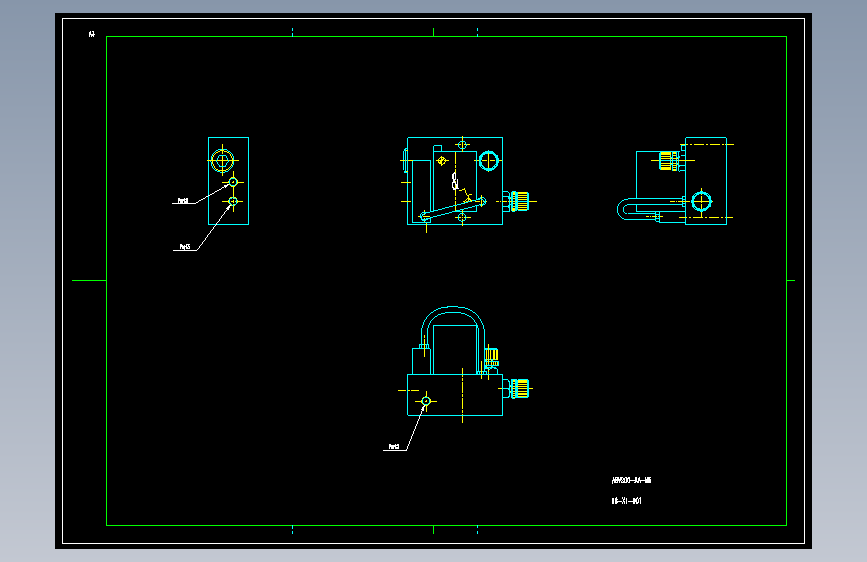Click the port label under the bottom-center view
The height and width of the screenshot is (562, 867).
pyautogui.click(x=394, y=446)
